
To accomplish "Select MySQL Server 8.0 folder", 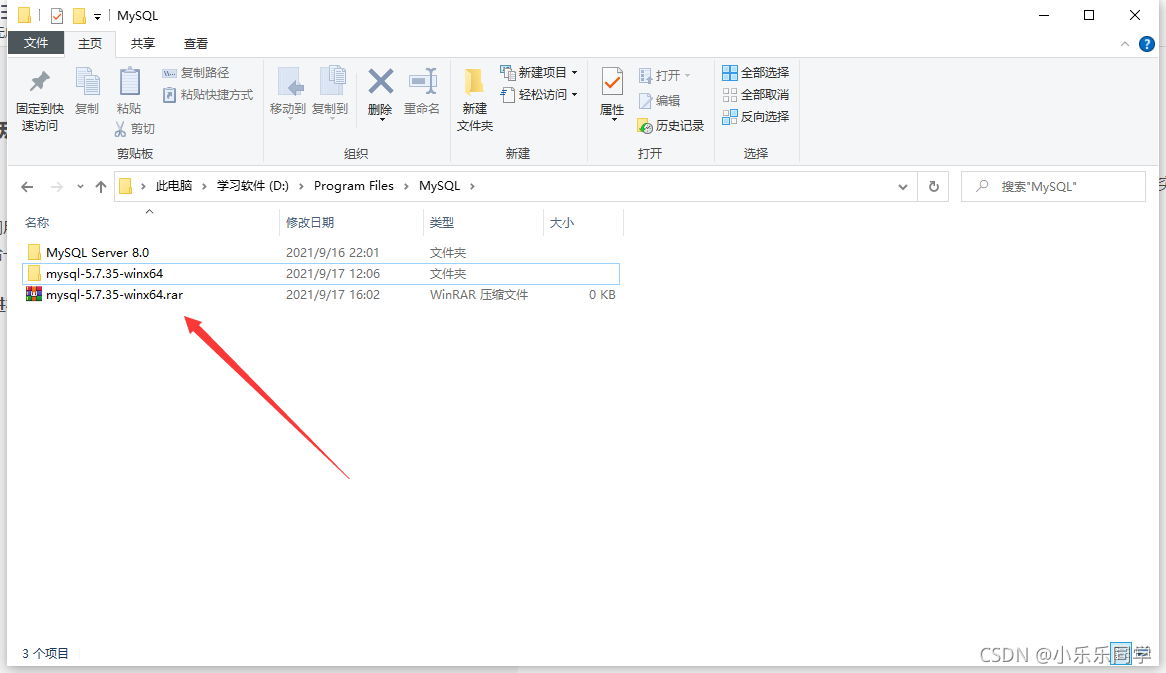I will pyautogui.click(x=321, y=253).
